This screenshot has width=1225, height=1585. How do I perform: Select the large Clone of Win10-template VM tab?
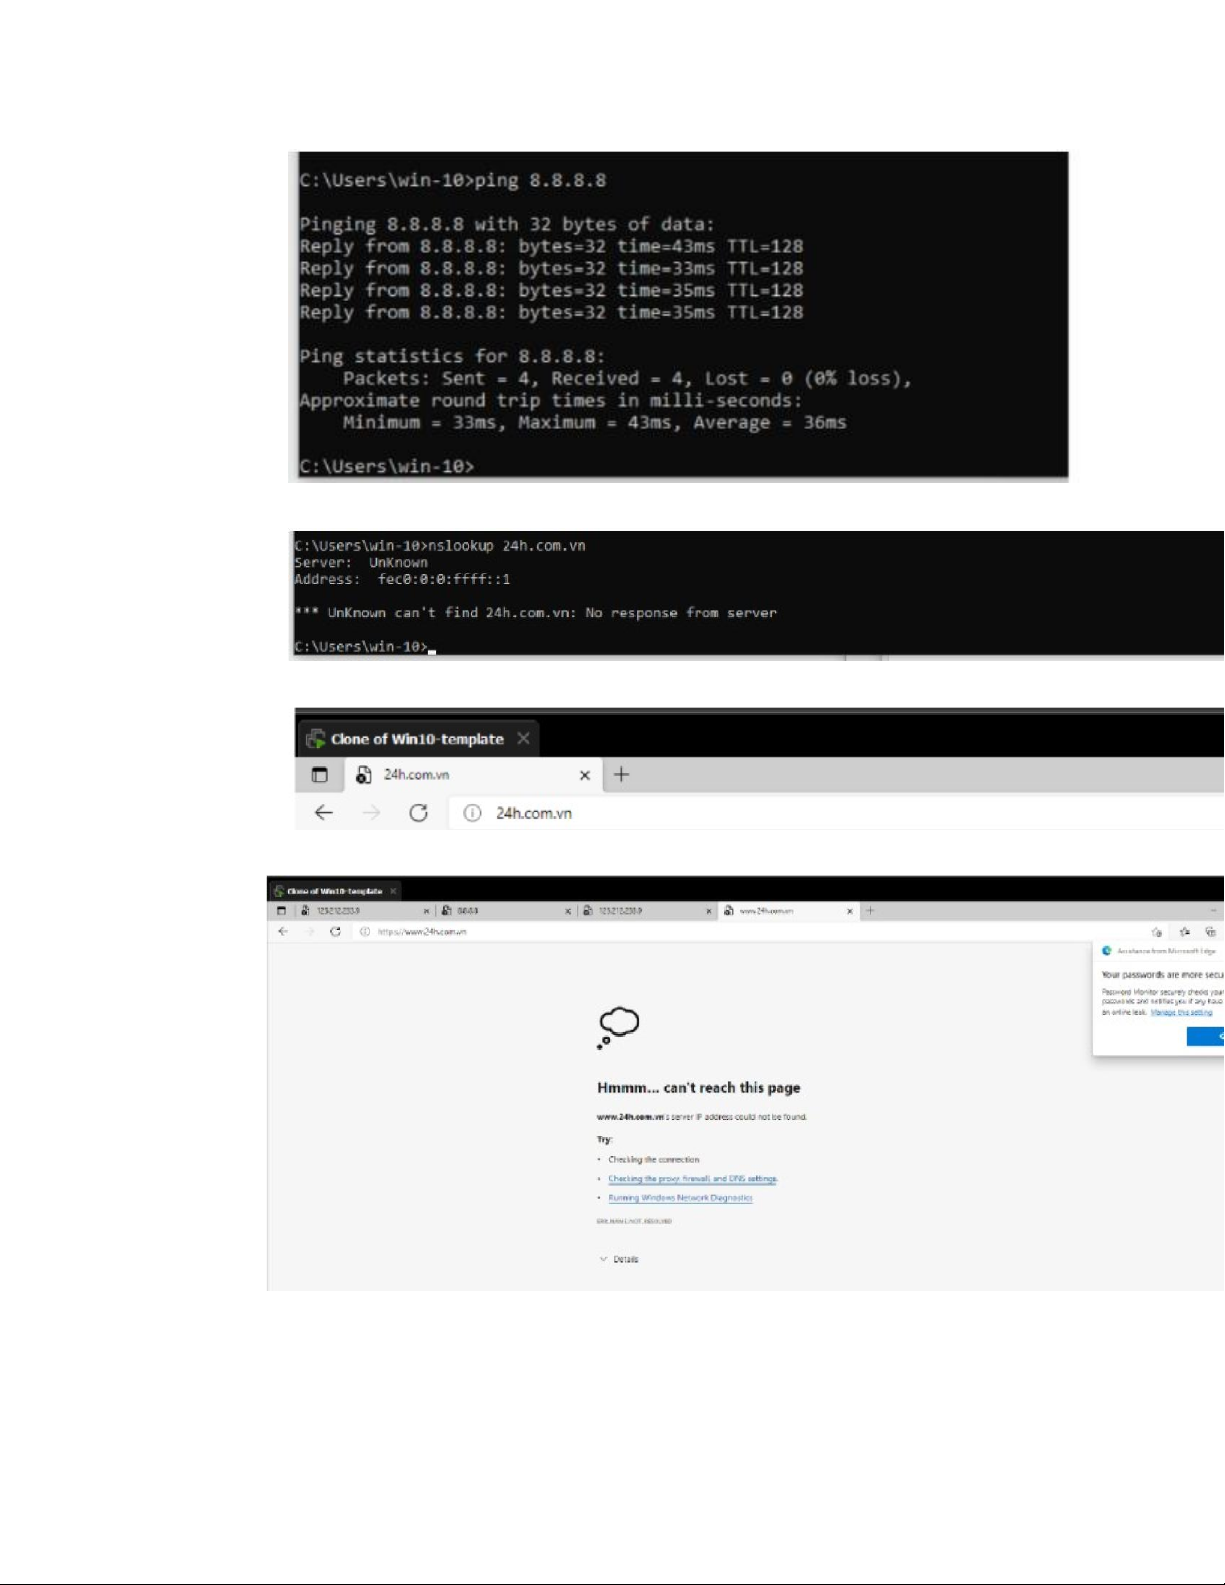pos(416,739)
